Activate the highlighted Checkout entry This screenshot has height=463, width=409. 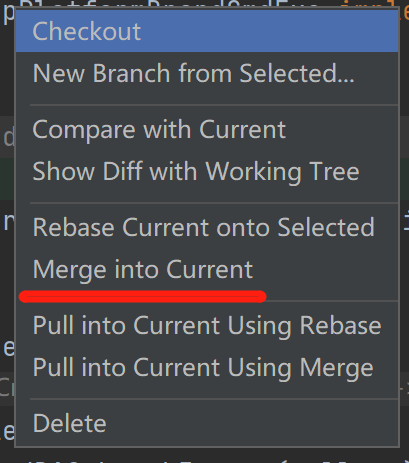click(207, 31)
